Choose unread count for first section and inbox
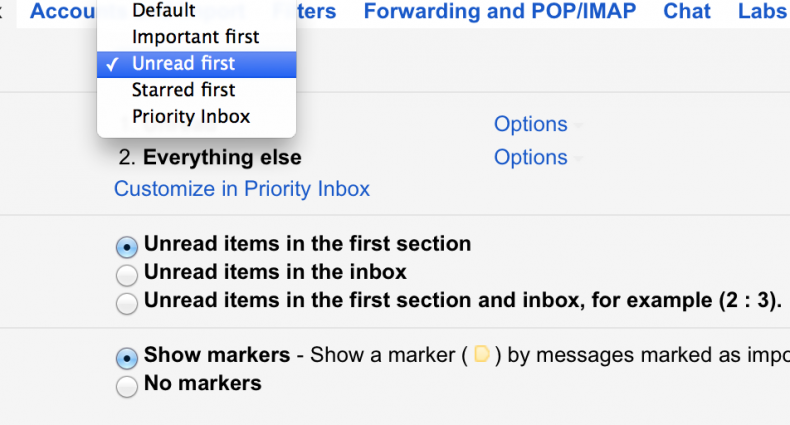 (x=127, y=302)
